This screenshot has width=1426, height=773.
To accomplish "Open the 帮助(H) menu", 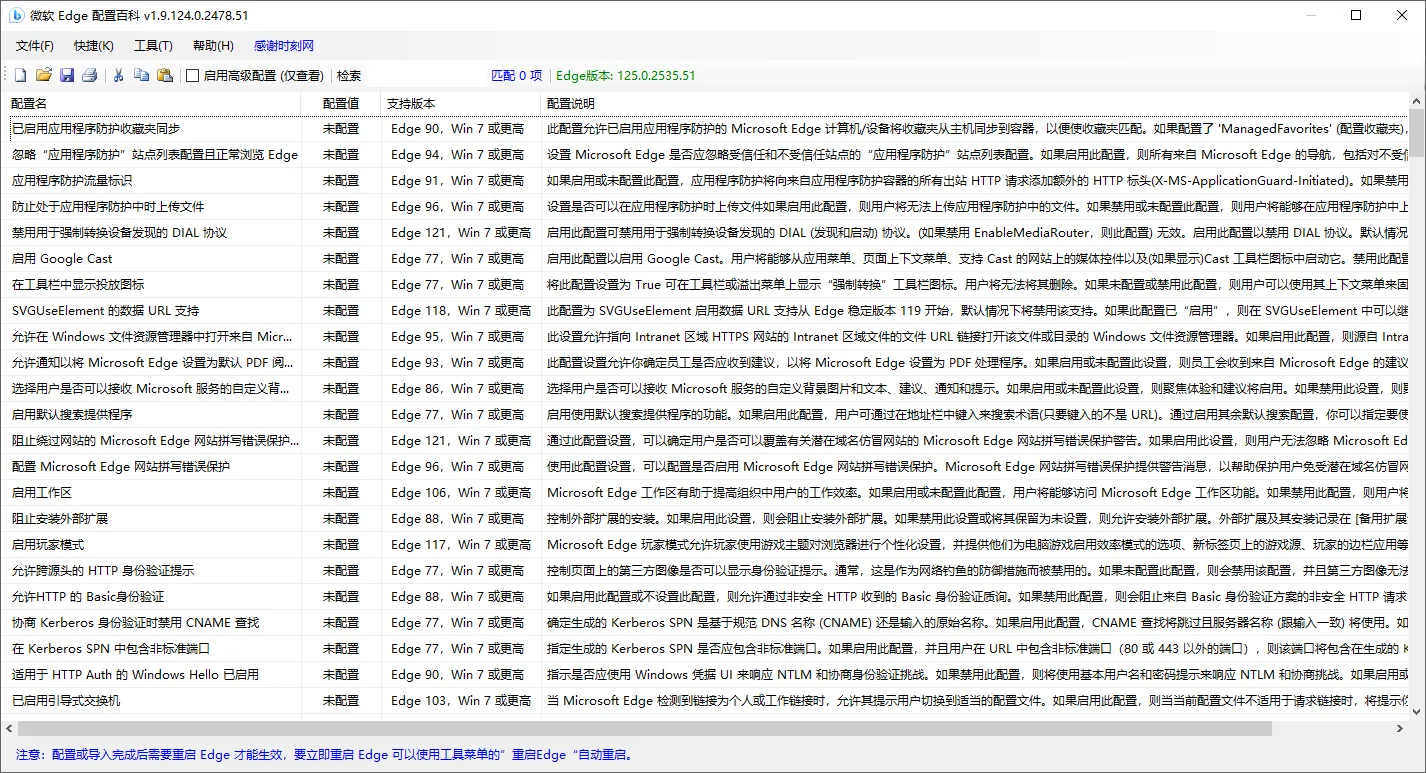I will point(213,46).
